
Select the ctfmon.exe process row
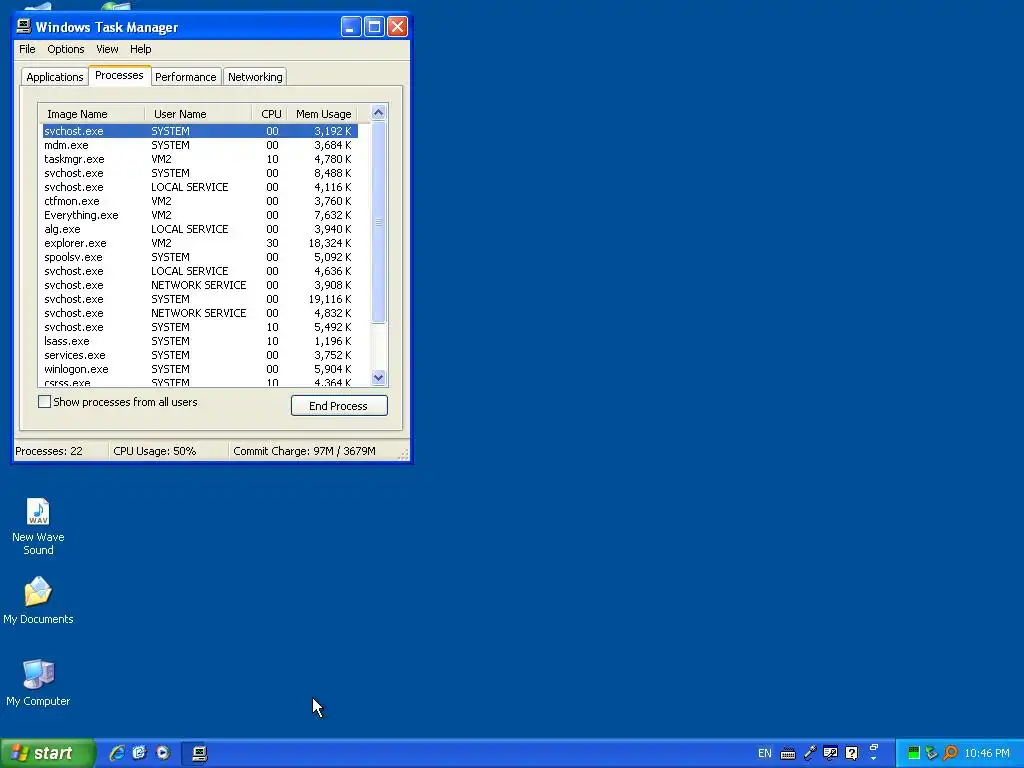pyautogui.click(x=200, y=201)
